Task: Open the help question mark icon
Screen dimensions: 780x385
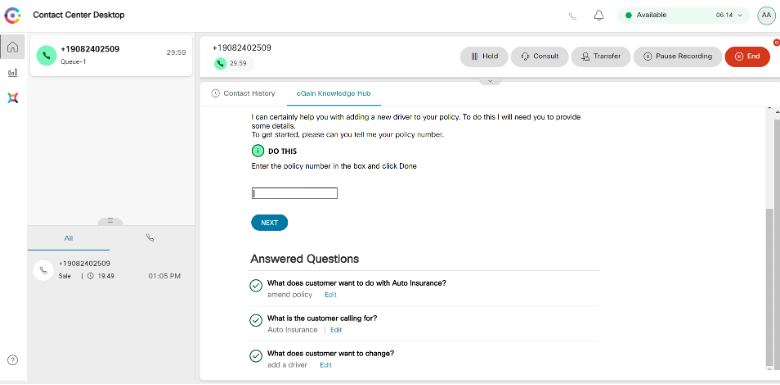Action: (x=13, y=360)
